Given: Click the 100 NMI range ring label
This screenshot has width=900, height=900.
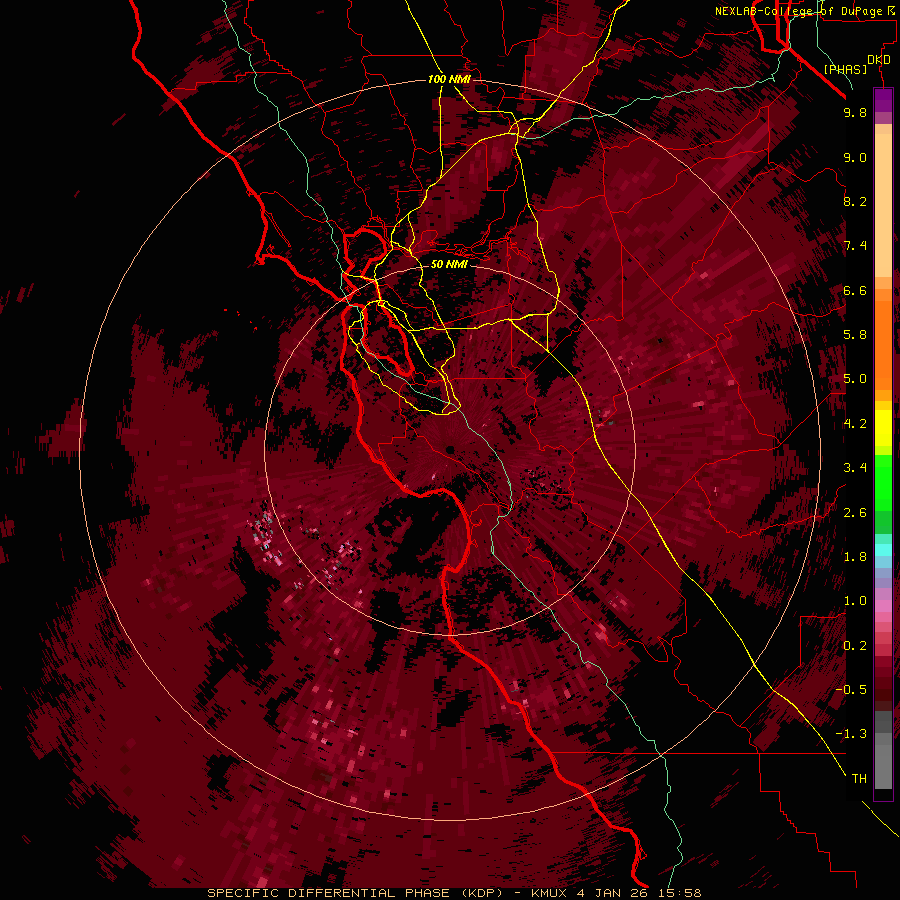Looking at the screenshot, I should 449,79.
